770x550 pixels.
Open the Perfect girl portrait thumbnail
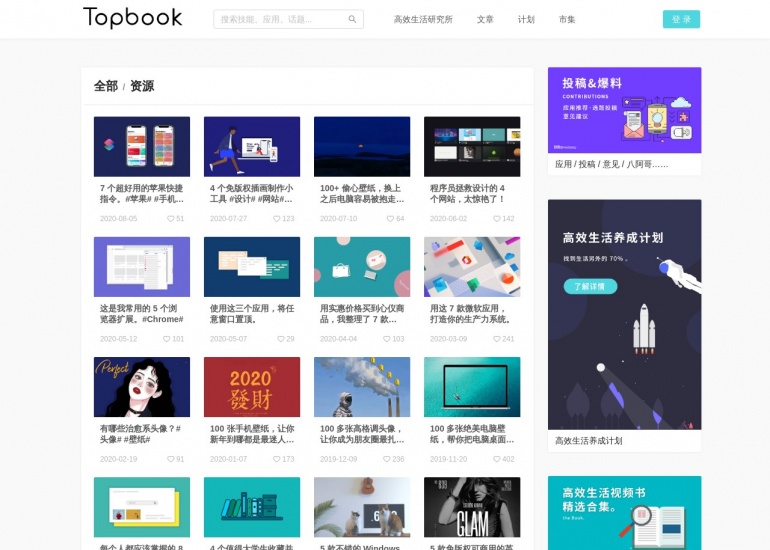(x=142, y=387)
